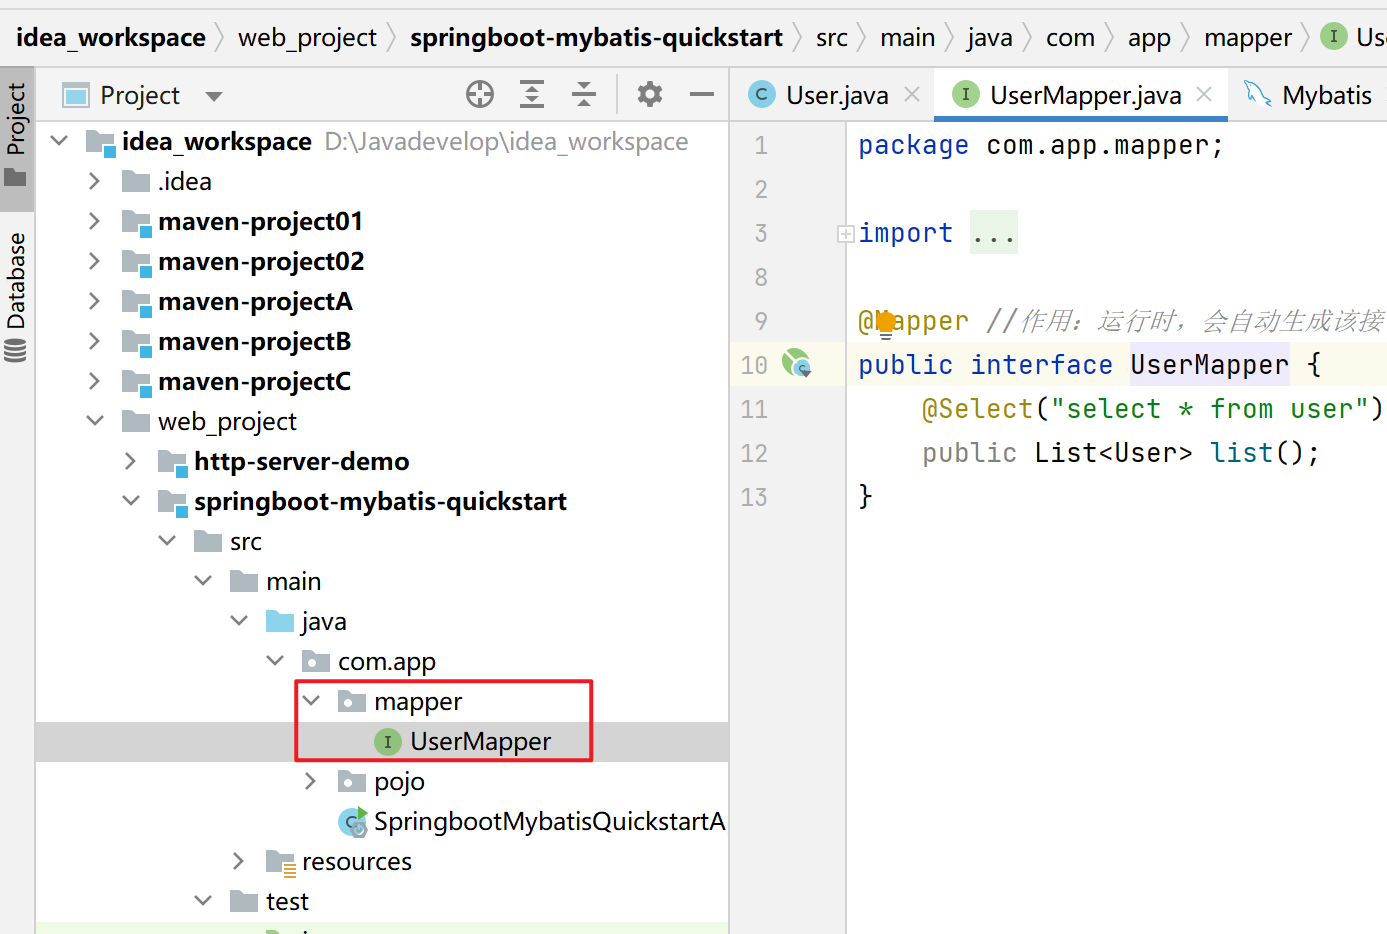This screenshot has height=934, width=1387.
Task: Expand the maven-project01 module
Action: click(x=94, y=221)
